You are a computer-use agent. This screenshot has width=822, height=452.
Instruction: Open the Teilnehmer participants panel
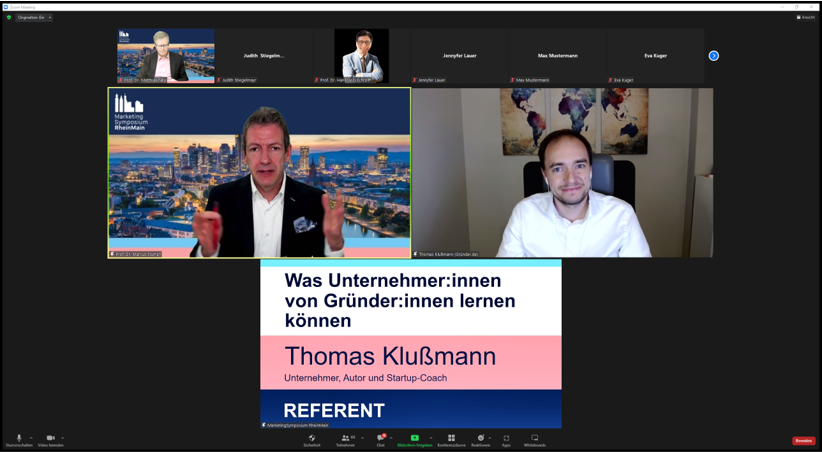click(345, 440)
